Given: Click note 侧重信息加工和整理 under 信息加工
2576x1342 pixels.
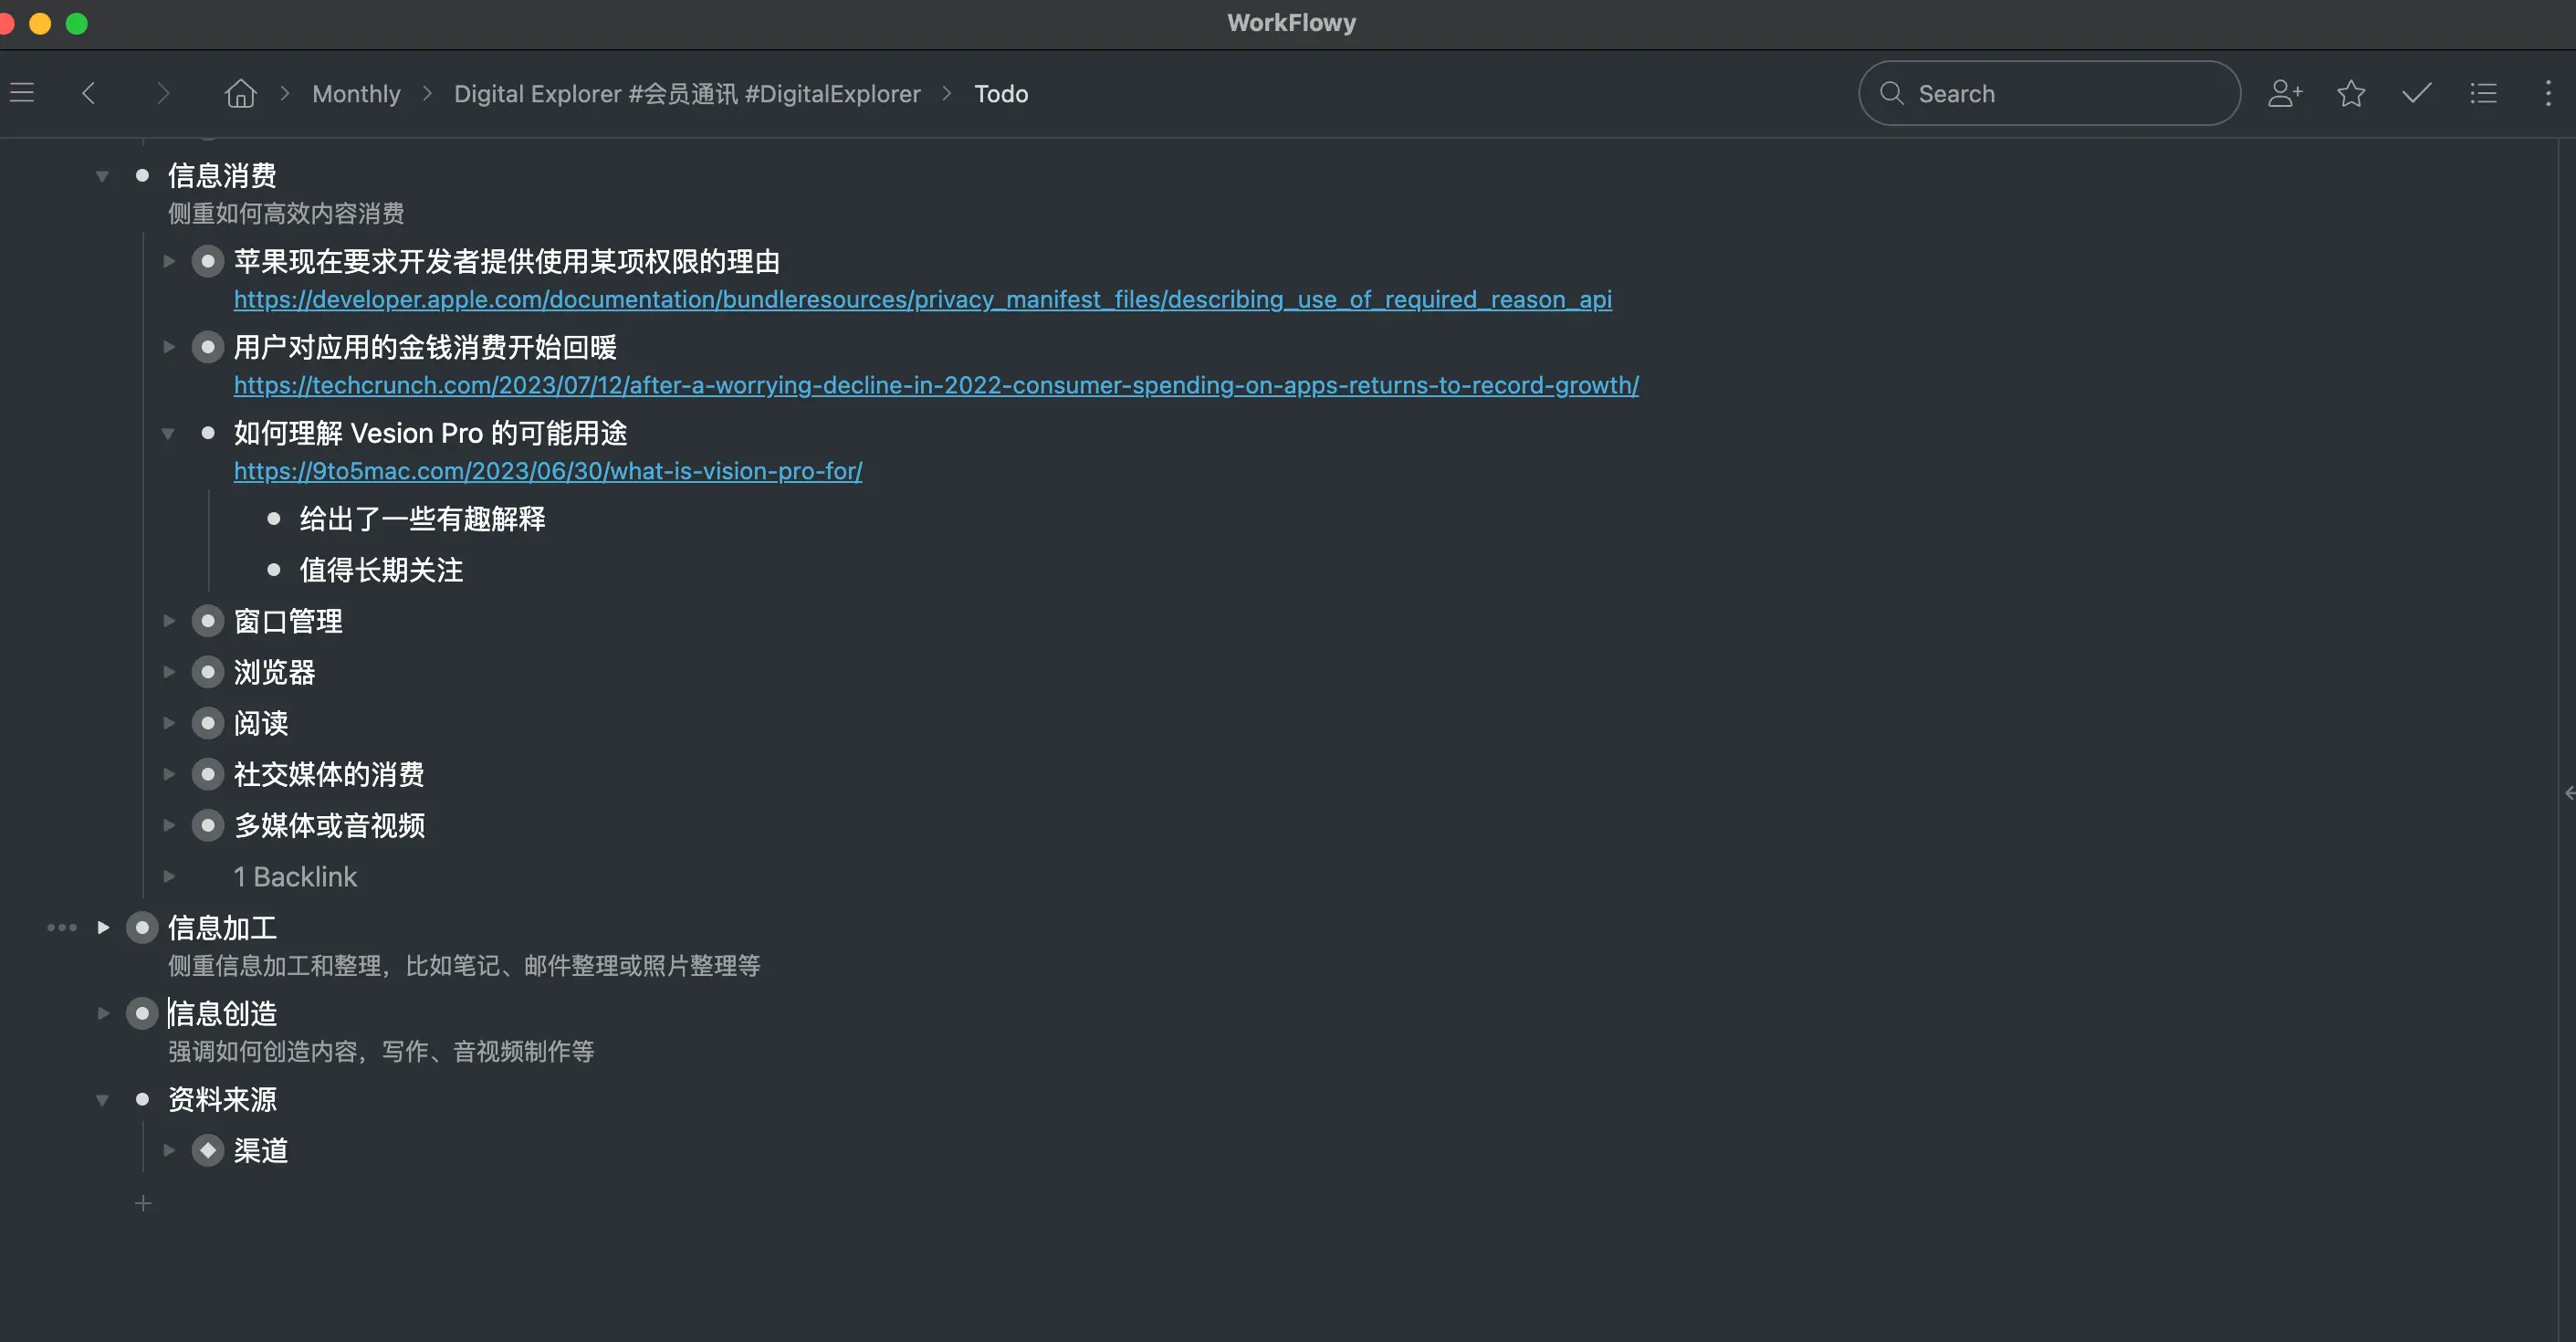Looking at the screenshot, I should tap(464, 966).
